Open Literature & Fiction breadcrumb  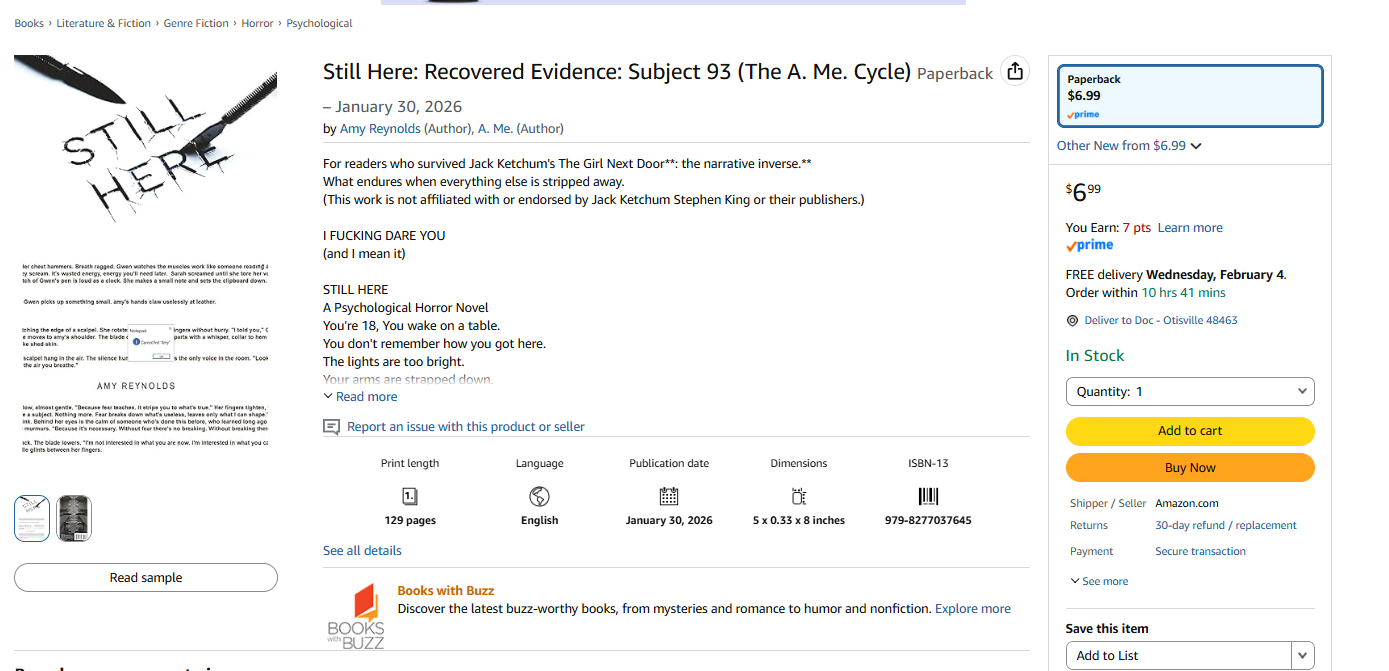coord(104,23)
